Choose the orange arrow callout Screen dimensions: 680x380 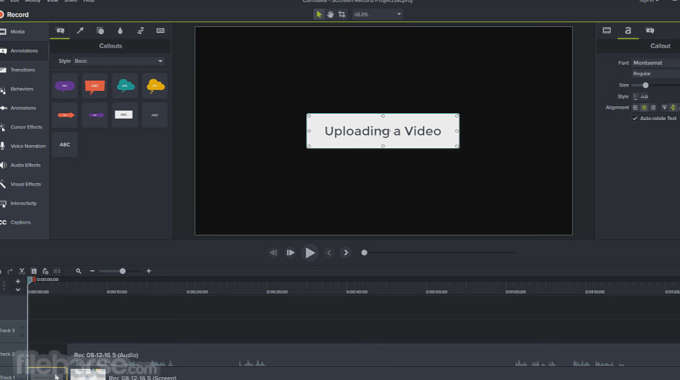65,115
